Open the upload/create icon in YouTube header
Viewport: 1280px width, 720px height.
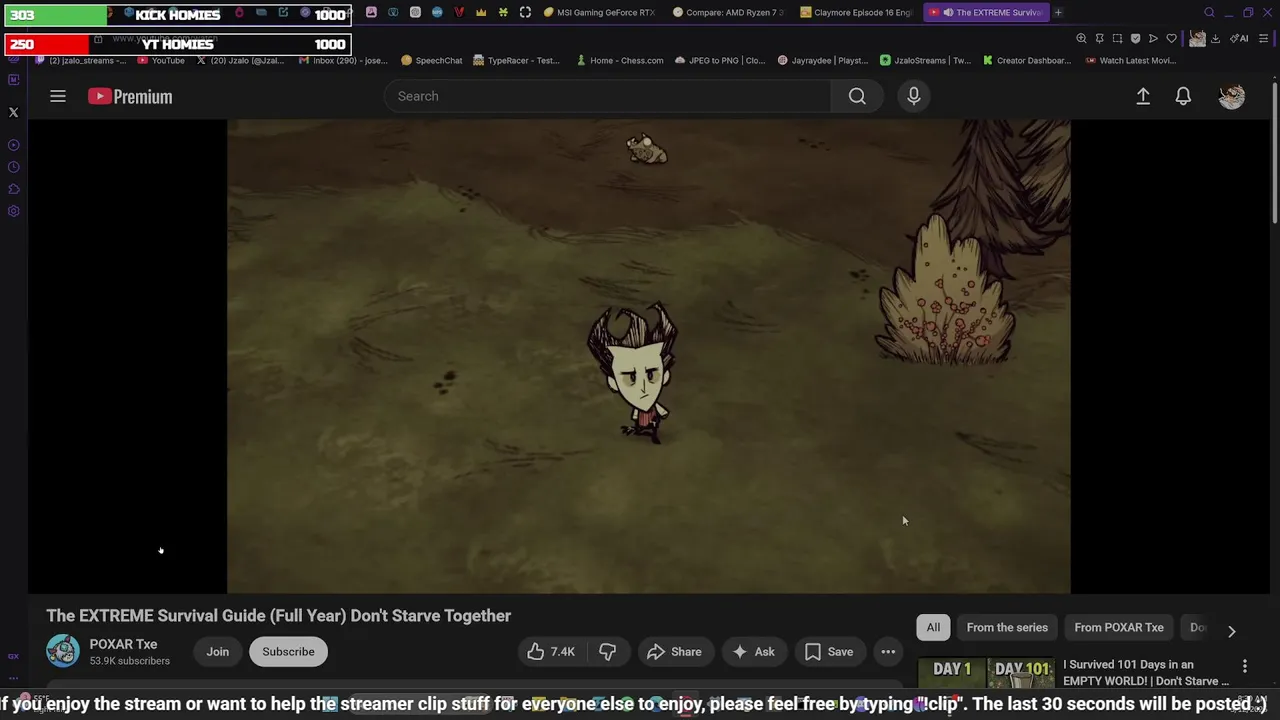(x=1143, y=96)
